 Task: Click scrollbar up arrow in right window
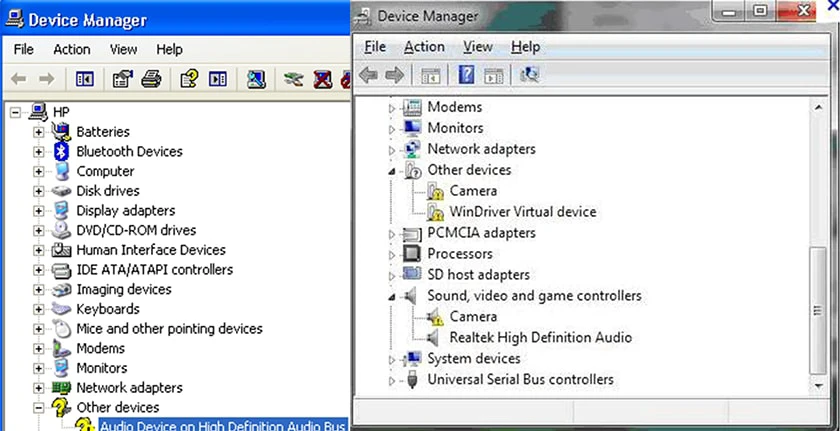[x=818, y=107]
